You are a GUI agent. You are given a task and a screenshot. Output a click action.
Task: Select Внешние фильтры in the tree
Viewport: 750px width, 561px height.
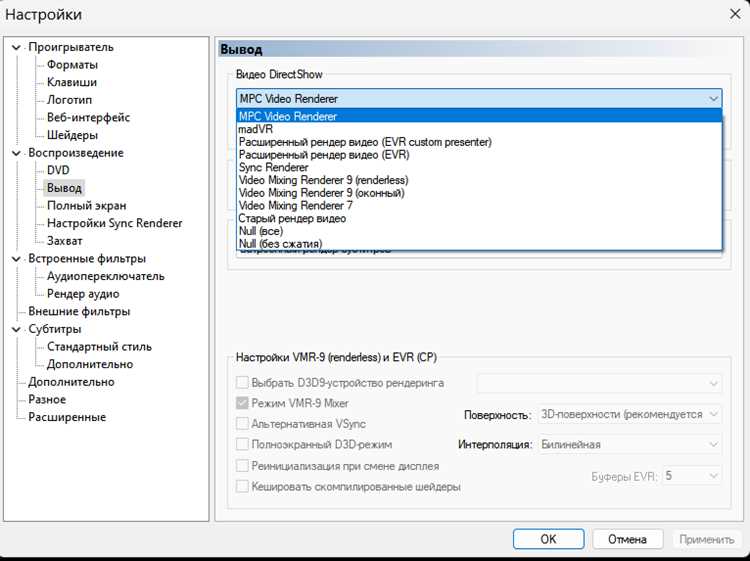79,312
